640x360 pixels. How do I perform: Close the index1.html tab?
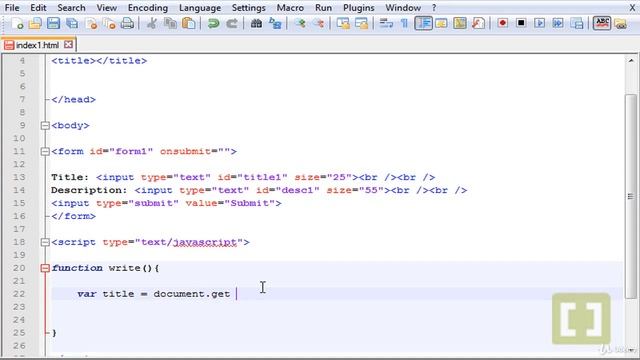pyautogui.click(x=69, y=44)
